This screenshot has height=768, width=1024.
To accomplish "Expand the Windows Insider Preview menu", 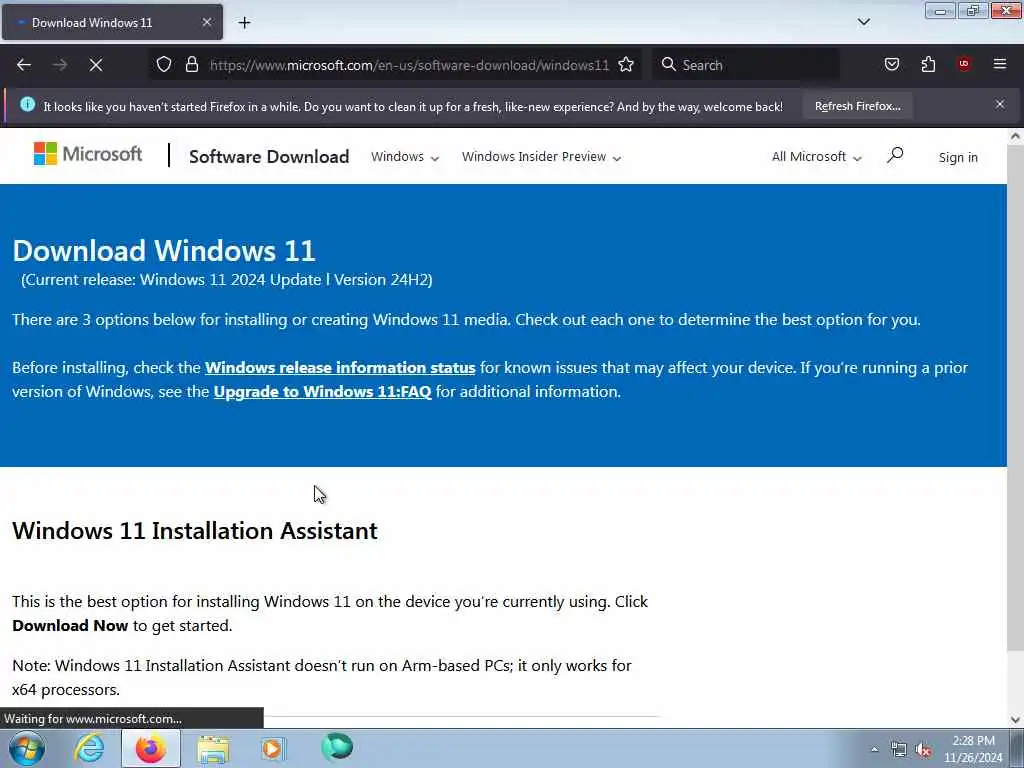I will pyautogui.click(x=541, y=157).
